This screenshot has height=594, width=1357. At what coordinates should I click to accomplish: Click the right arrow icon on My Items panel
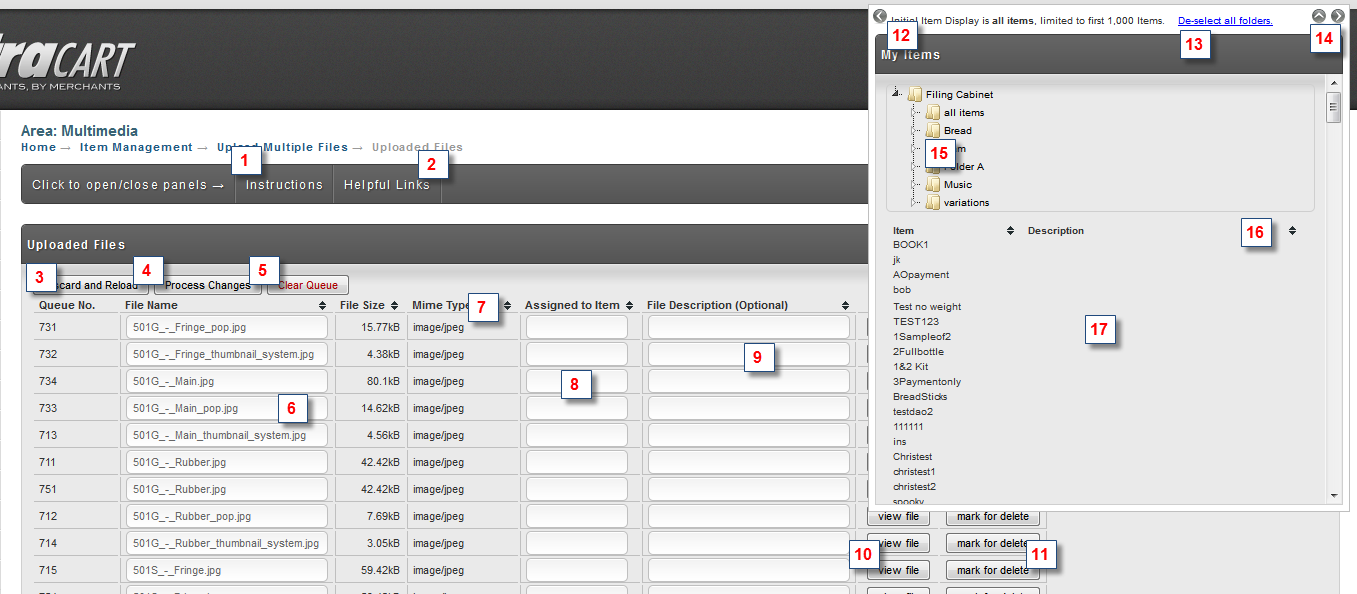(1337, 16)
